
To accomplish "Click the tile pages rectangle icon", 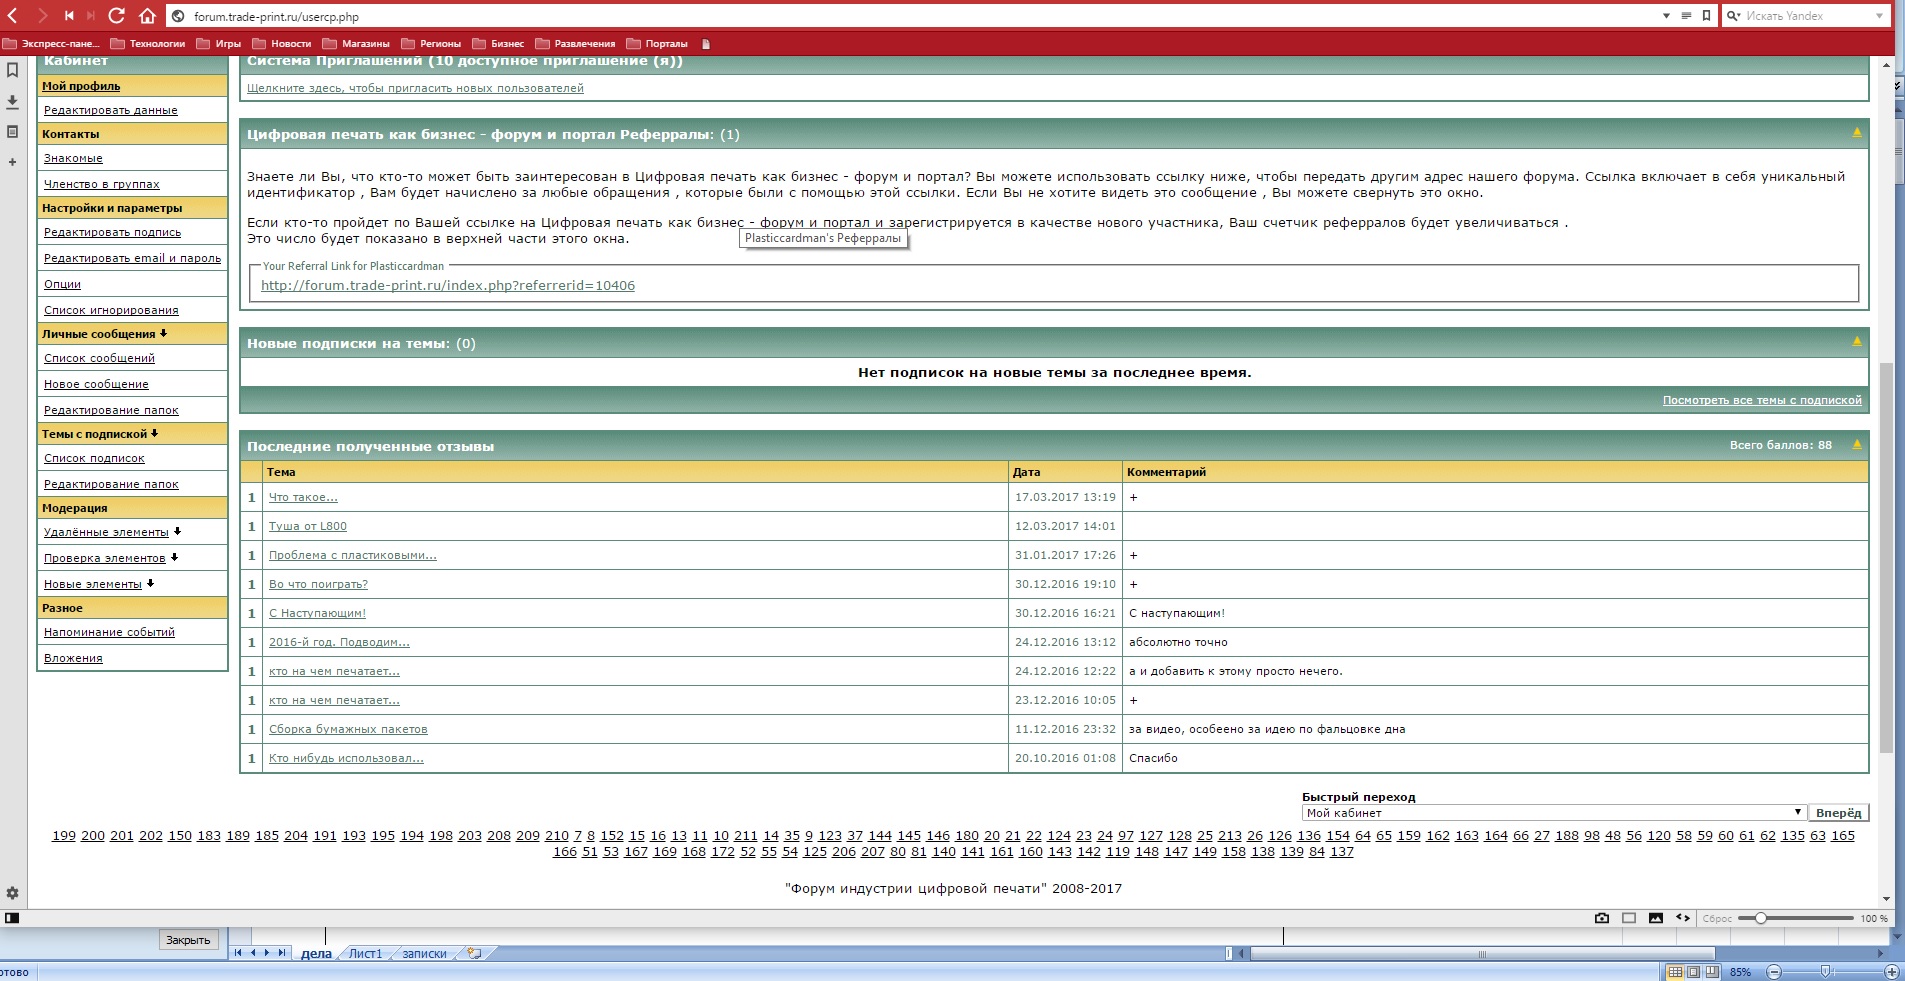I will pos(1629,918).
